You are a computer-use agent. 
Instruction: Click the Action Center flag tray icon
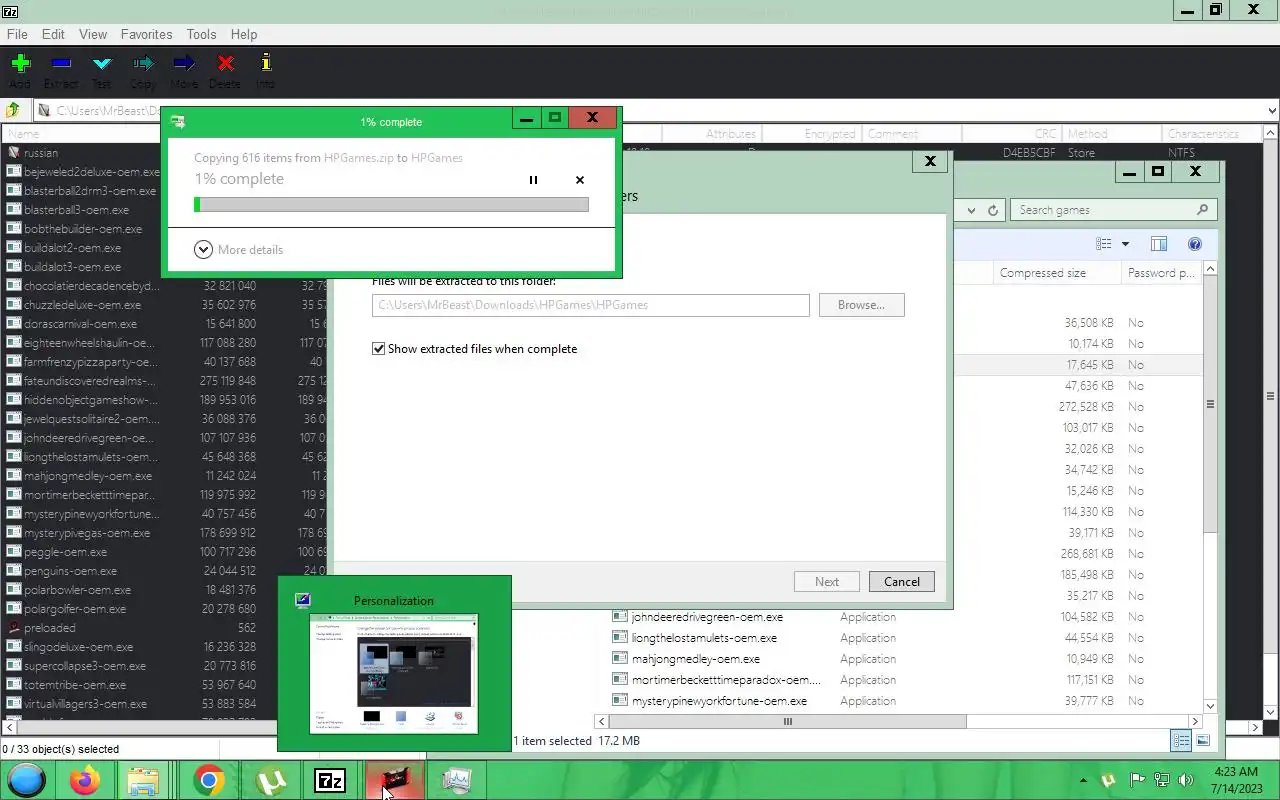coord(1138,780)
